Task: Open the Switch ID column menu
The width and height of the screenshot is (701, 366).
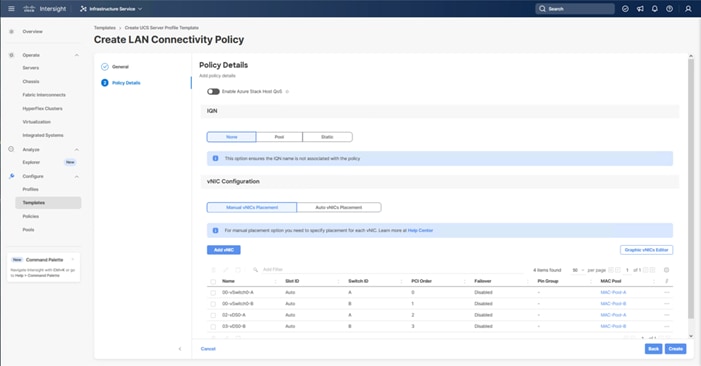Action: (x=401, y=281)
